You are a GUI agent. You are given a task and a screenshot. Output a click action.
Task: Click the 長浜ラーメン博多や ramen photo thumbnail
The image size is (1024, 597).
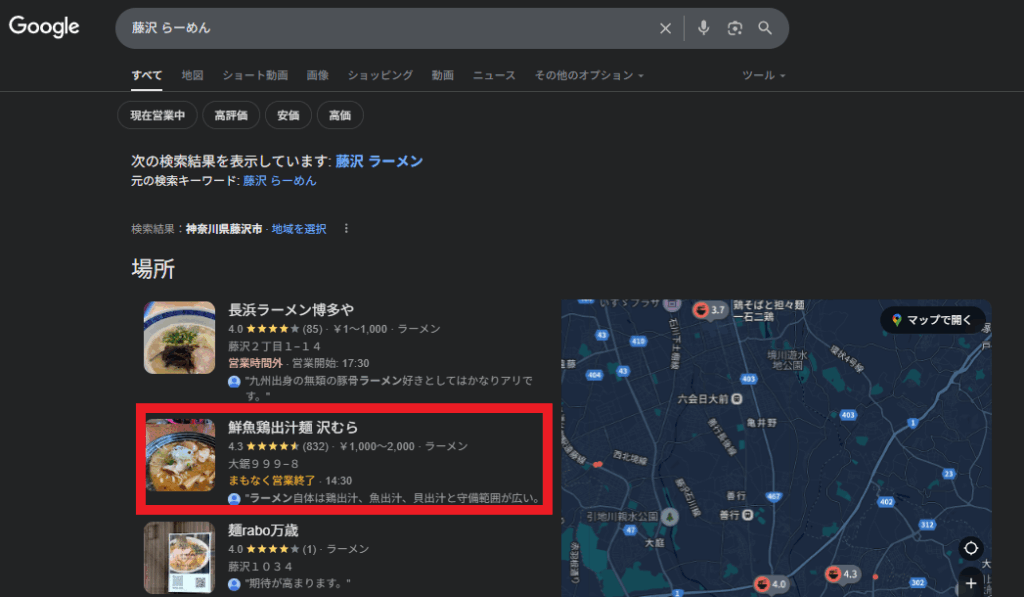[180, 338]
